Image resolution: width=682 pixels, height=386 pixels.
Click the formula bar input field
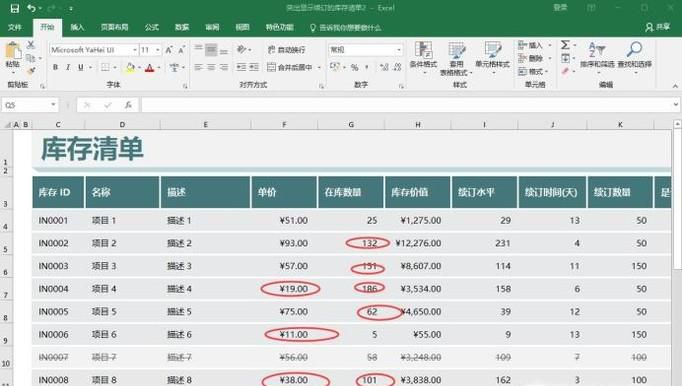tap(406, 105)
